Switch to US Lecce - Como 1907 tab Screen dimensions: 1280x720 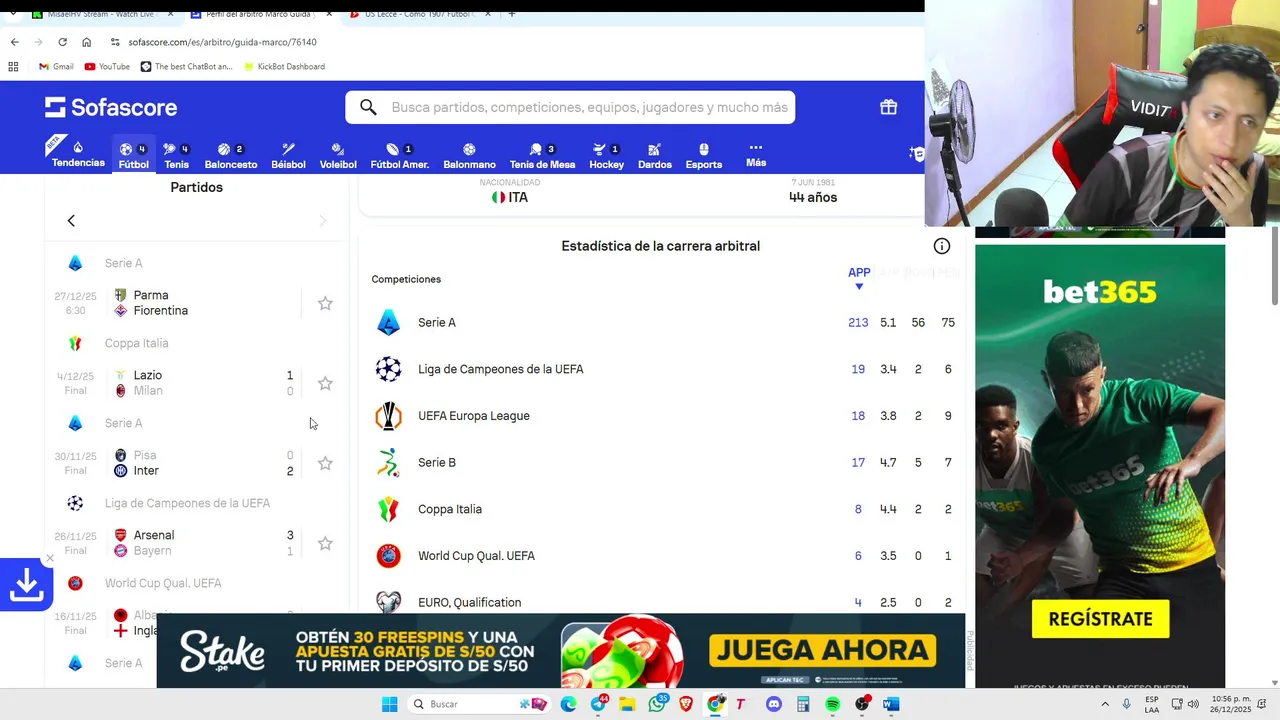[418, 14]
